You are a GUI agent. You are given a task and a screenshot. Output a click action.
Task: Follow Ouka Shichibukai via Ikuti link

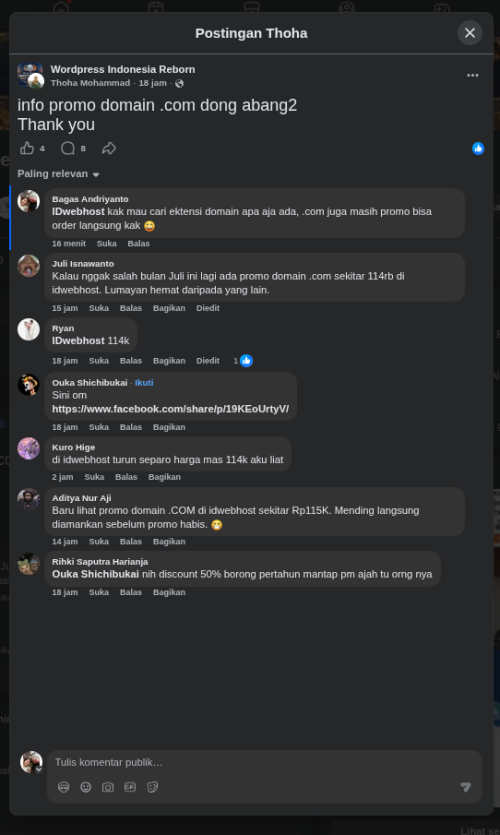144,383
